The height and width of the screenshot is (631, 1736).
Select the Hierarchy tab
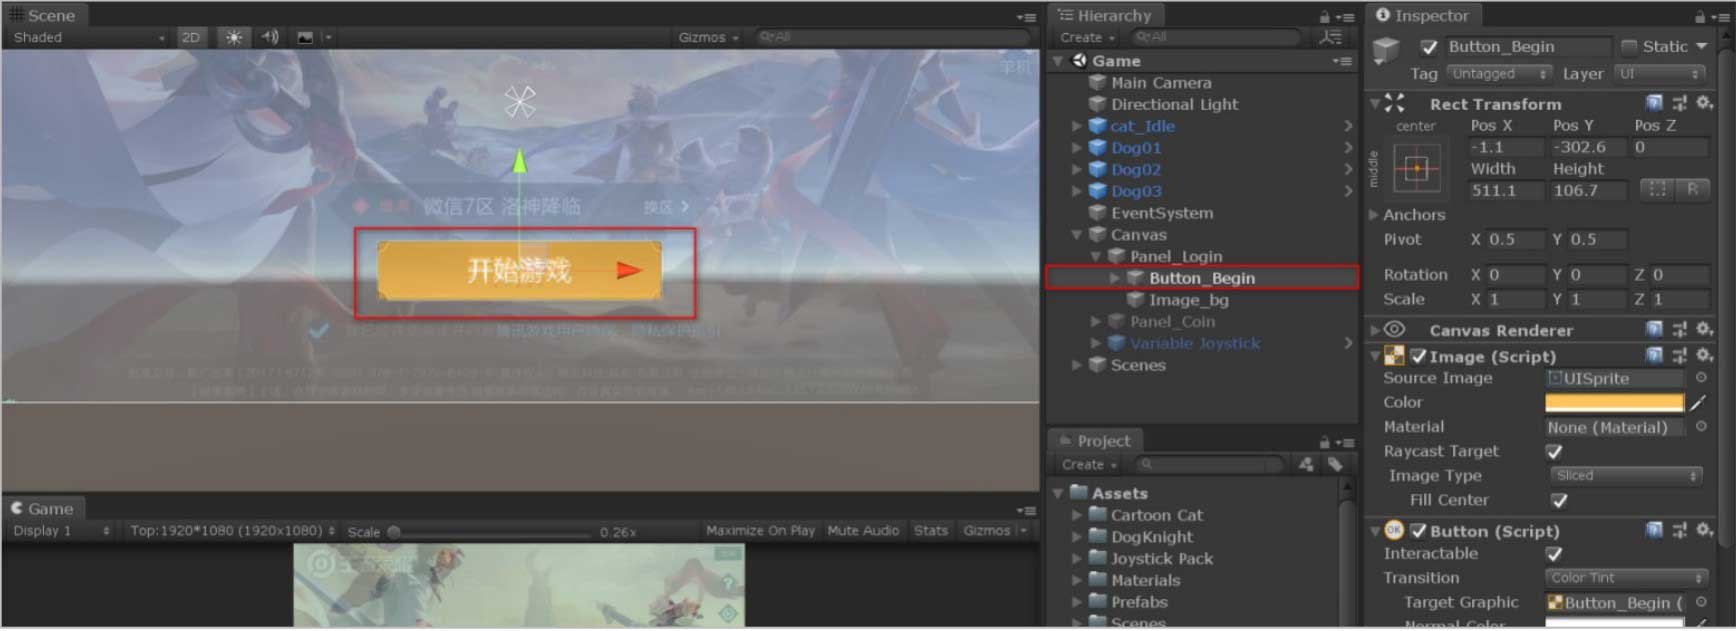(1105, 16)
